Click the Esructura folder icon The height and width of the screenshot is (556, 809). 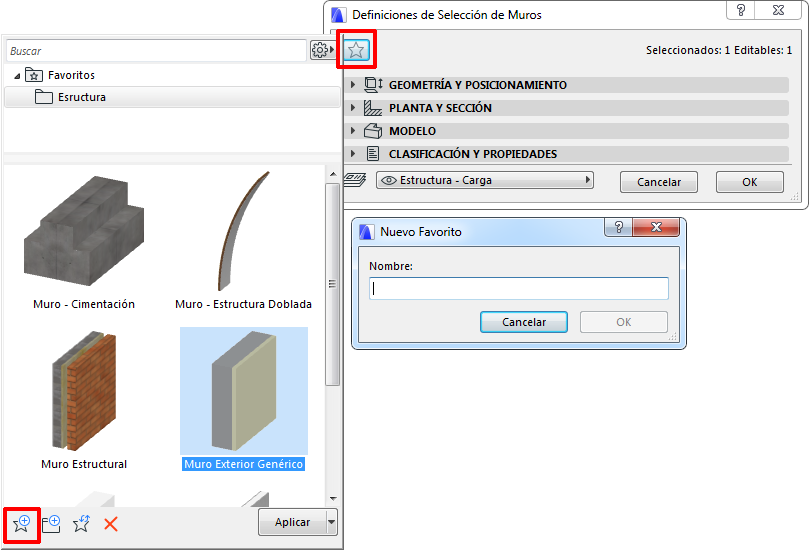pos(44,97)
